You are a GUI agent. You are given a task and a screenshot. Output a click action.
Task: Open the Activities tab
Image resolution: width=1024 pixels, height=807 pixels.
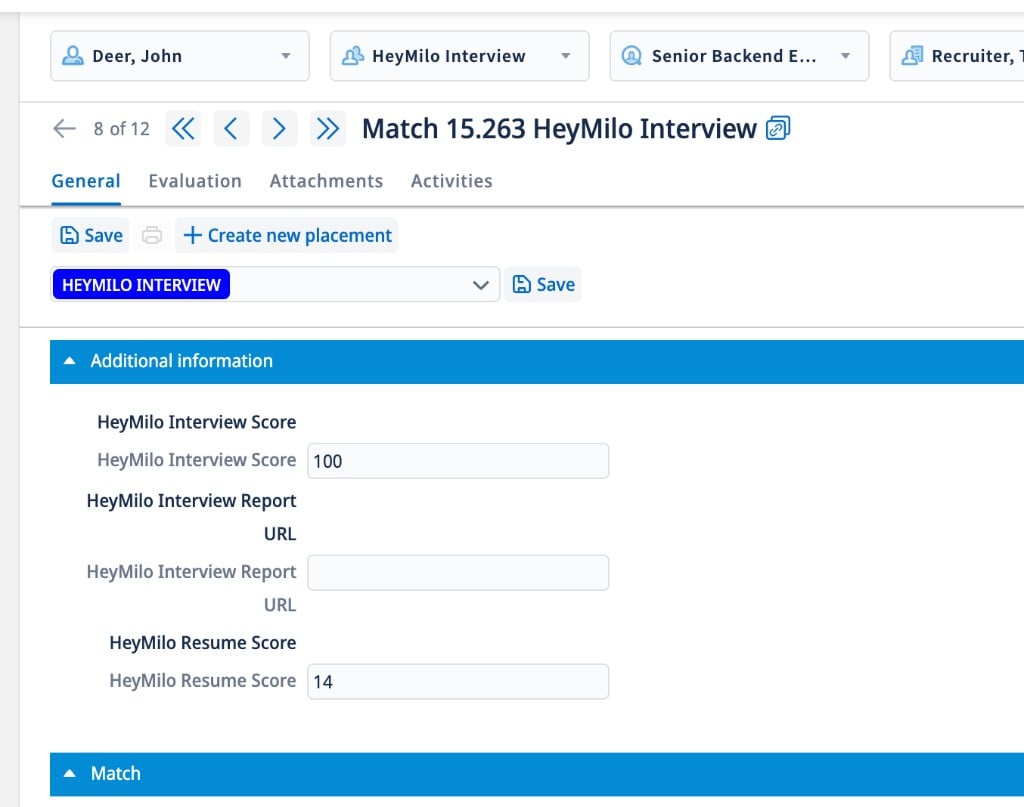tap(451, 181)
